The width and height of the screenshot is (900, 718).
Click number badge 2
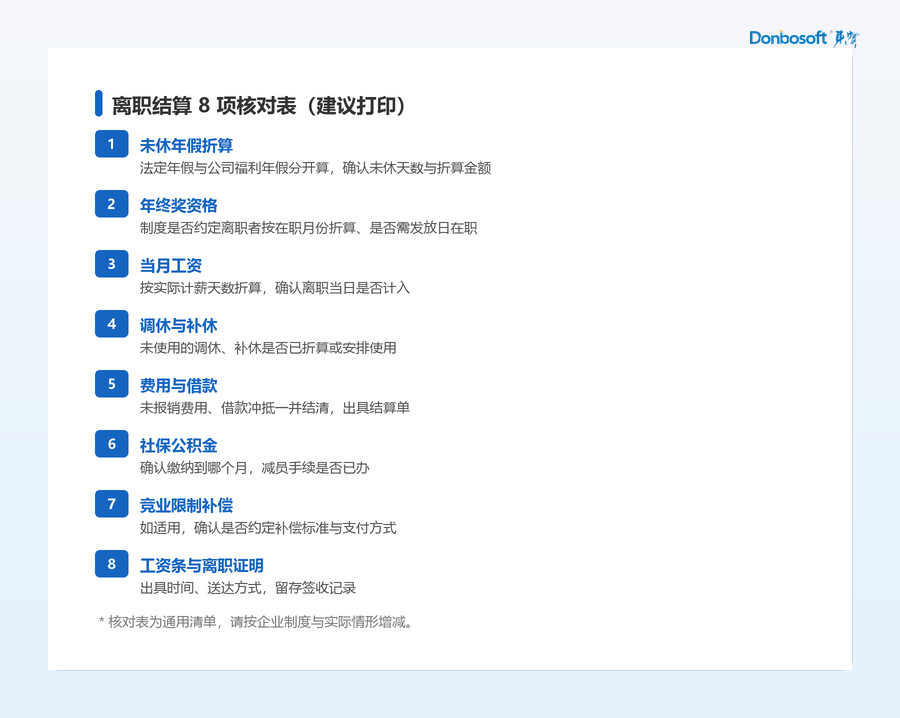[111, 204]
